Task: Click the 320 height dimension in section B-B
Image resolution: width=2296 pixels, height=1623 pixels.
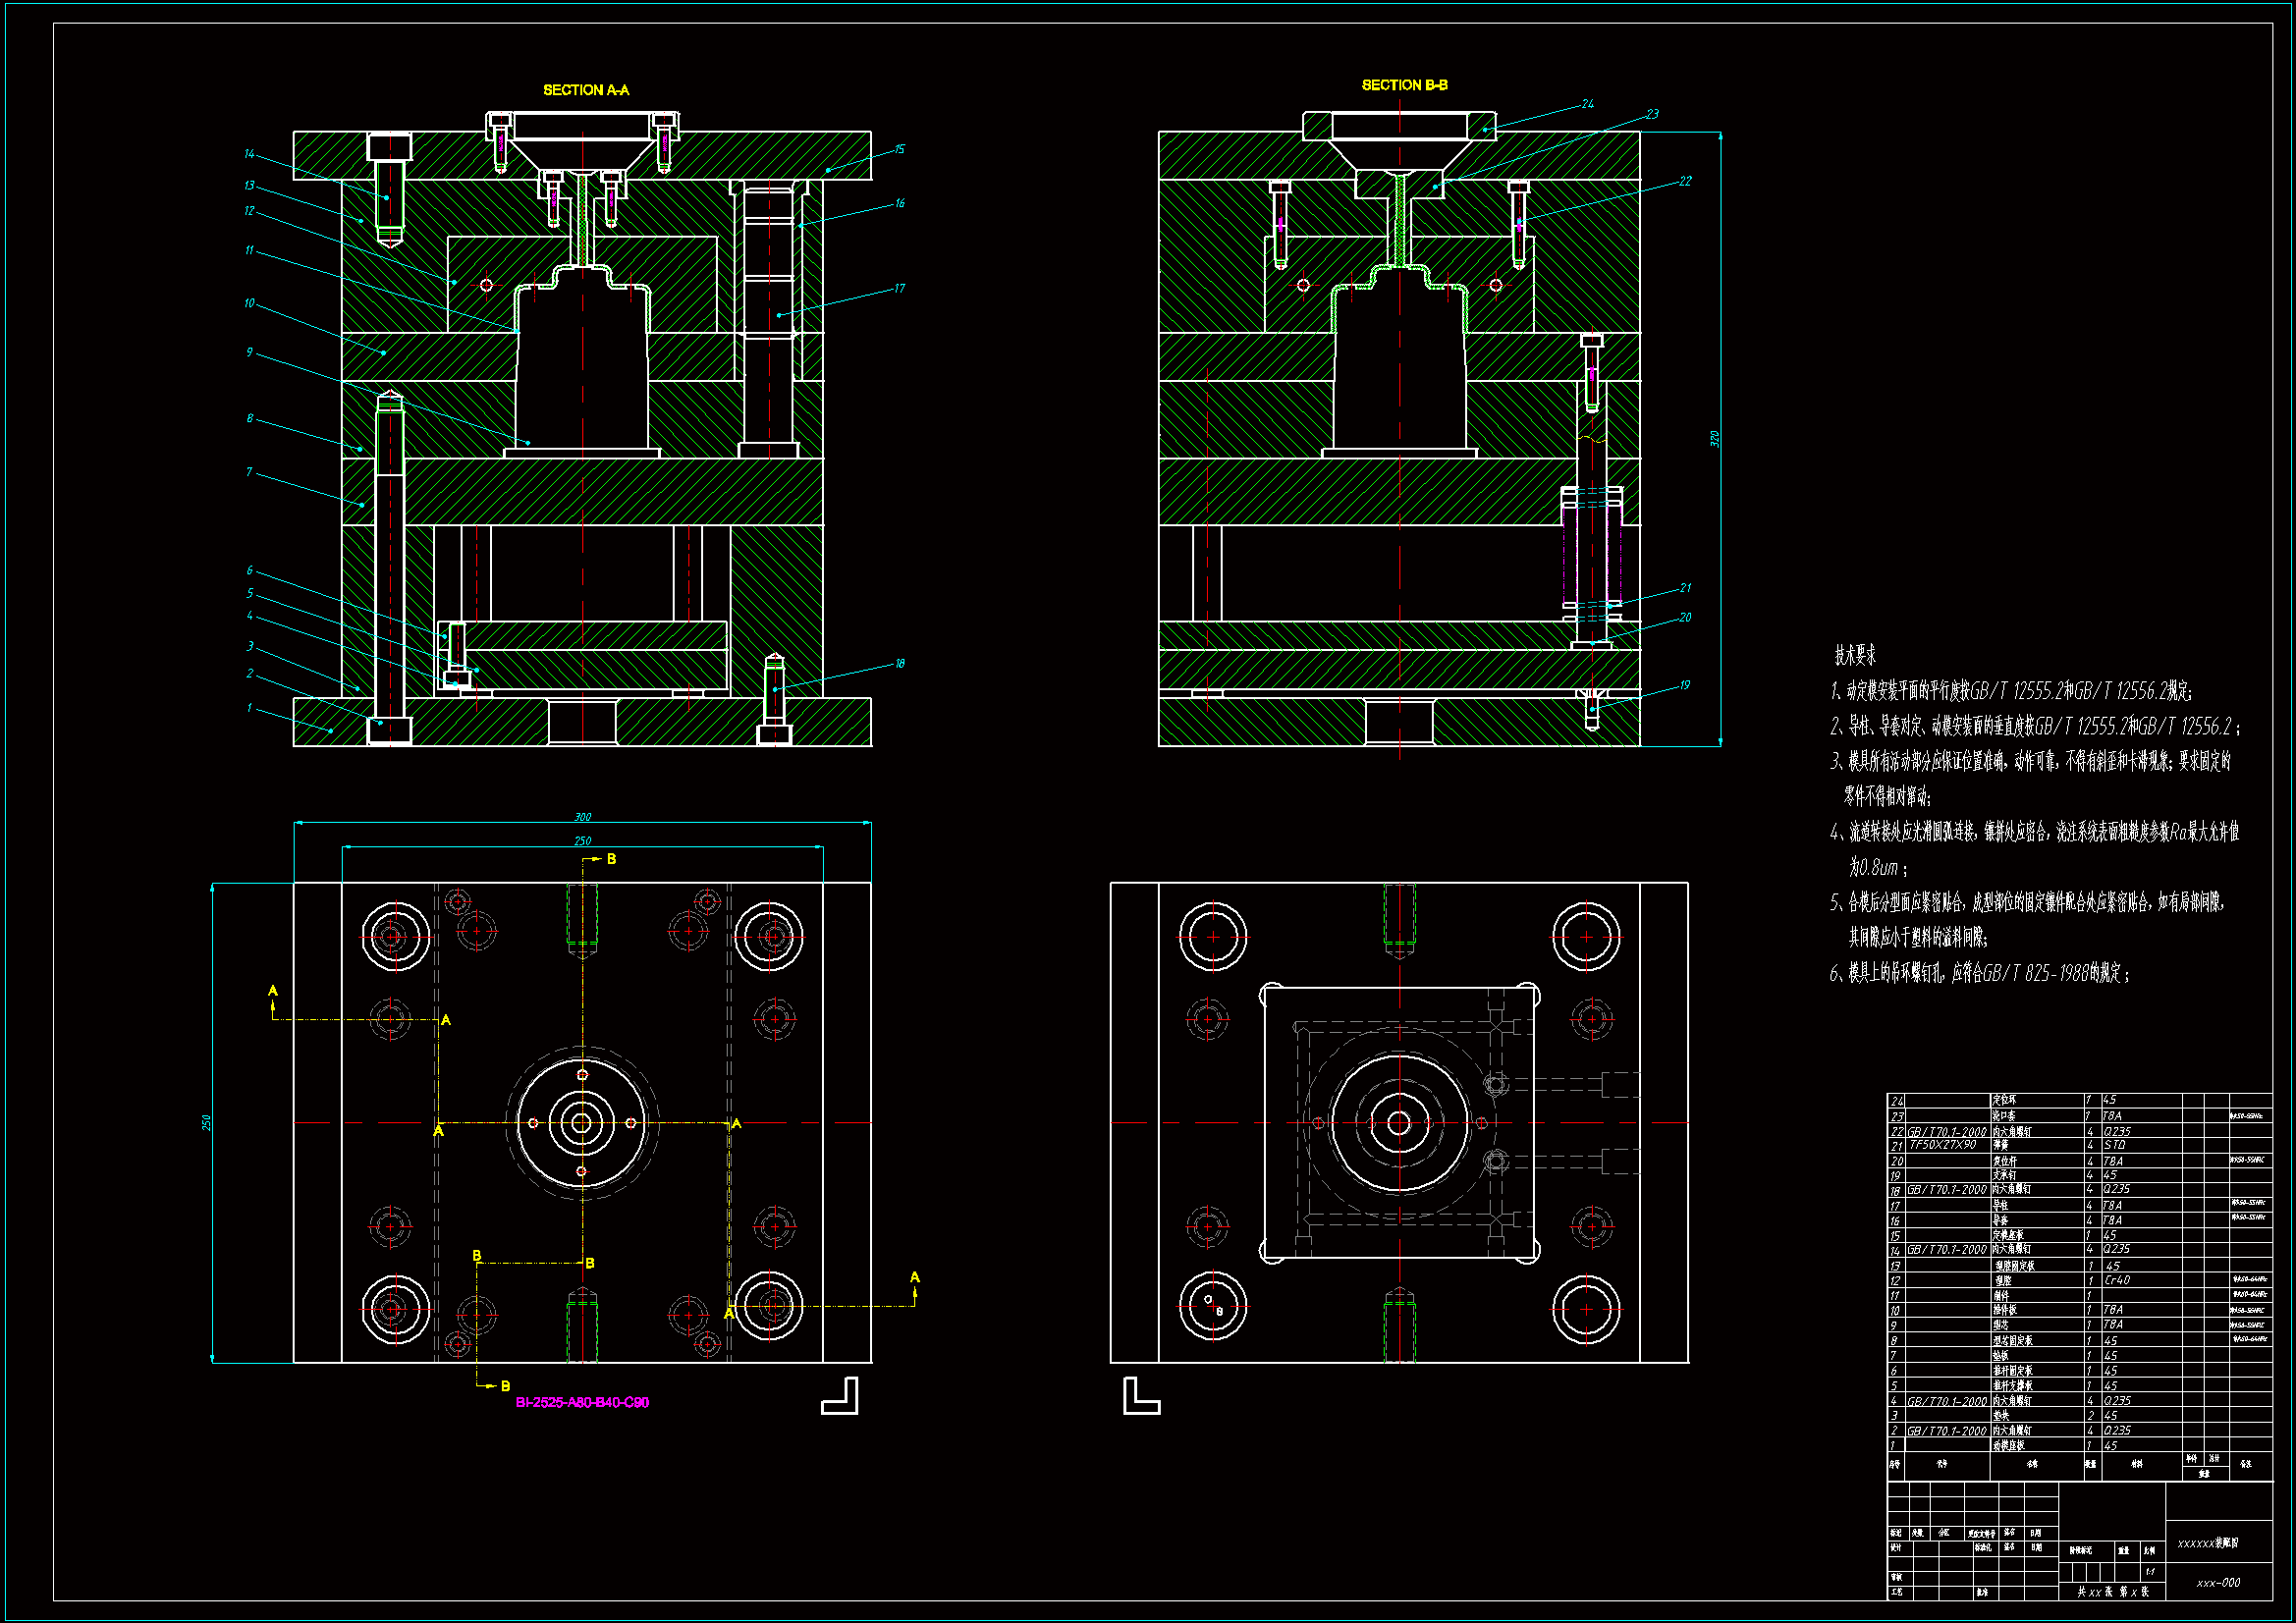Action: (x=1714, y=438)
